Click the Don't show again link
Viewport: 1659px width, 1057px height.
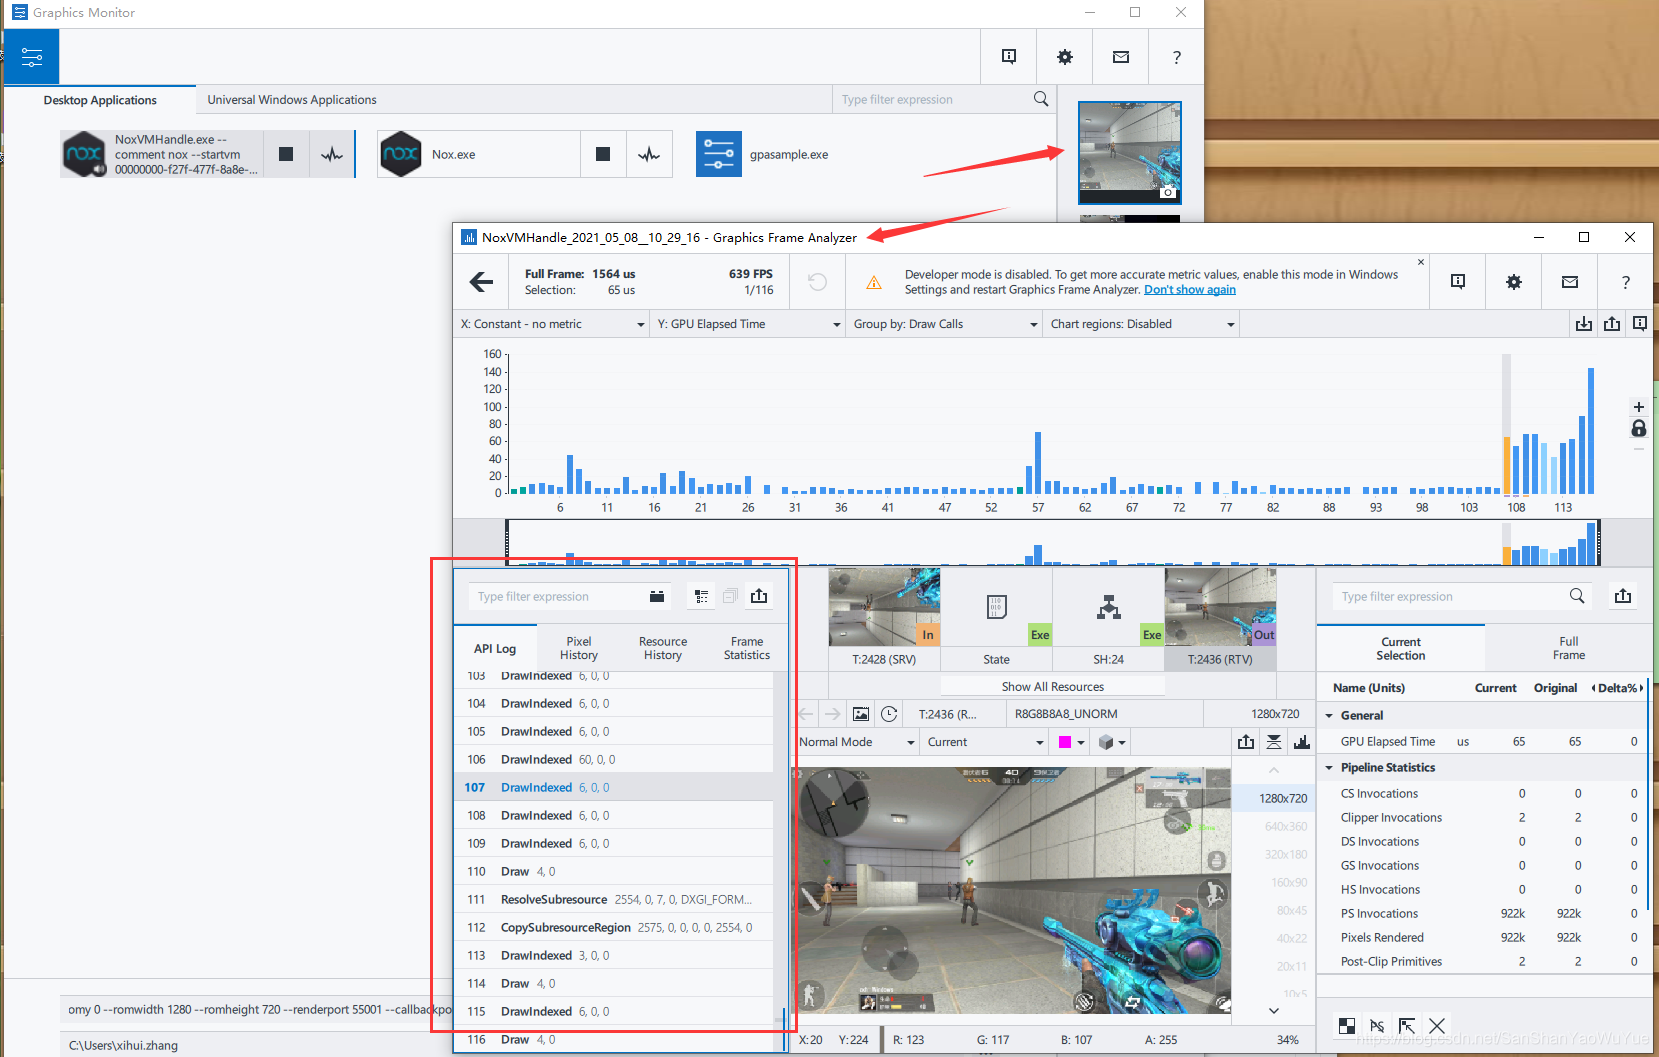click(x=1190, y=290)
